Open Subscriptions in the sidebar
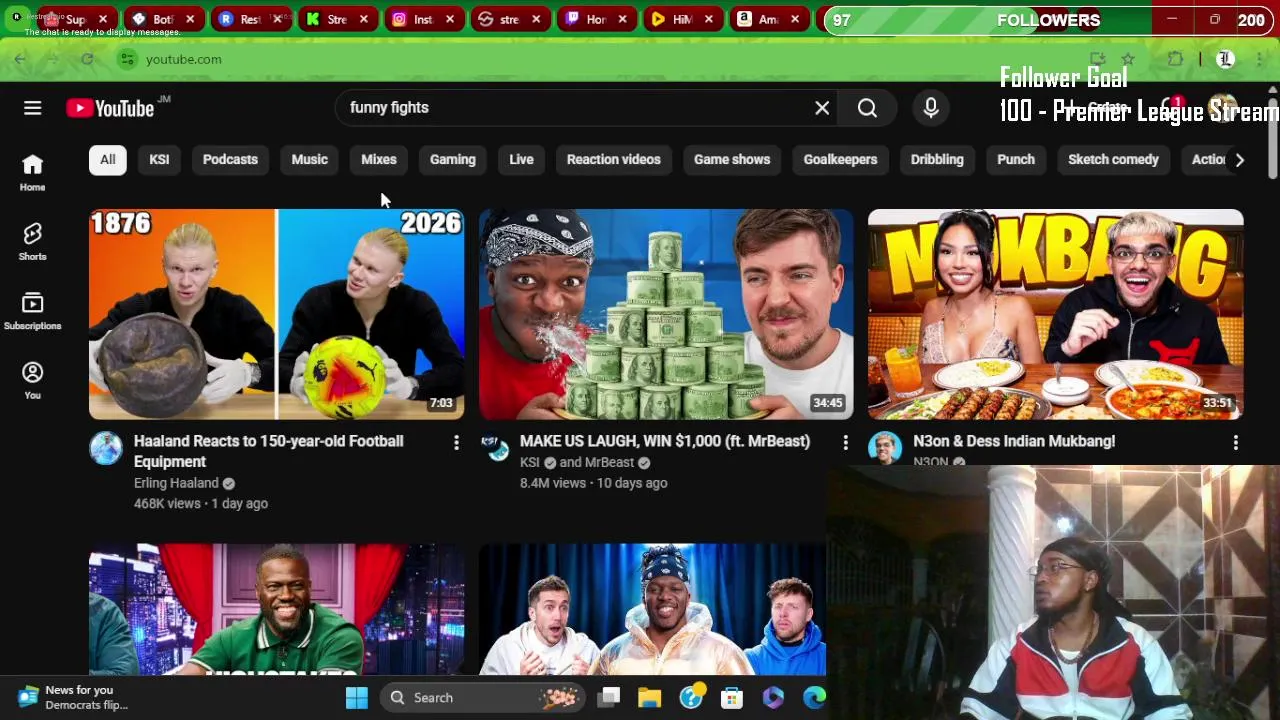The height and width of the screenshot is (720, 1280). (x=32, y=311)
